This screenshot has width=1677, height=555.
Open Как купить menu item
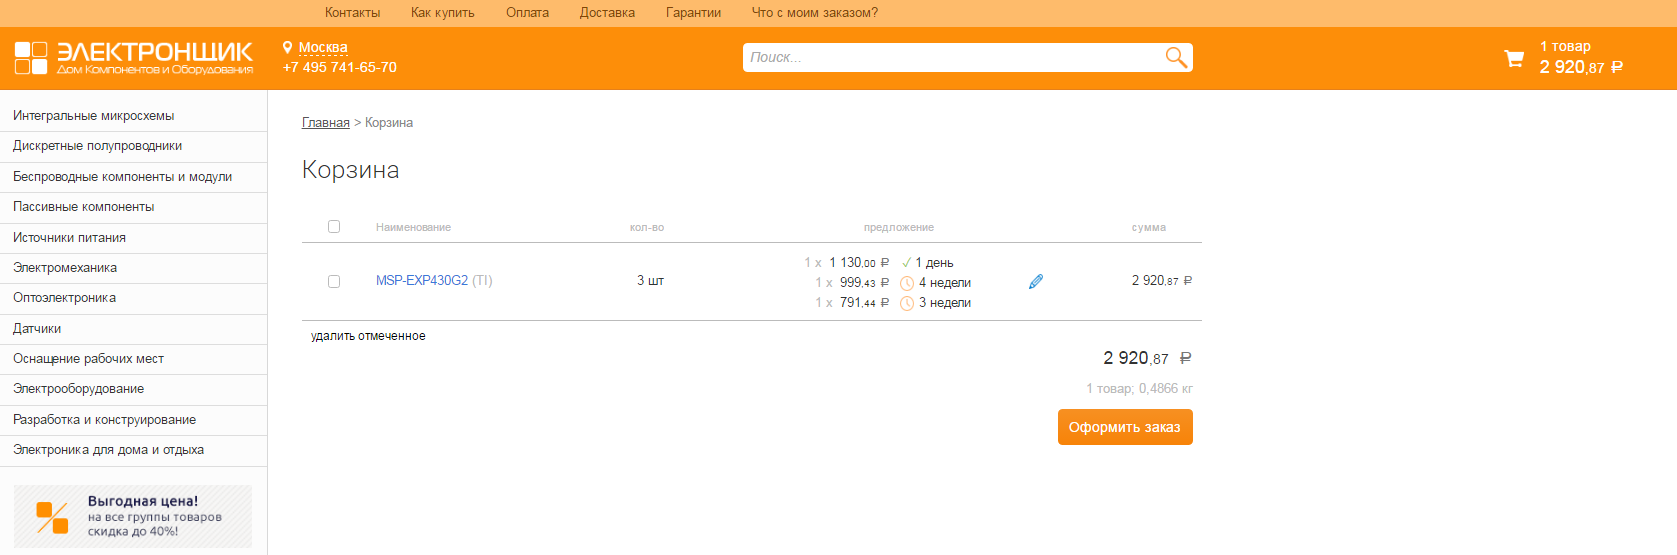pos(443,13)
